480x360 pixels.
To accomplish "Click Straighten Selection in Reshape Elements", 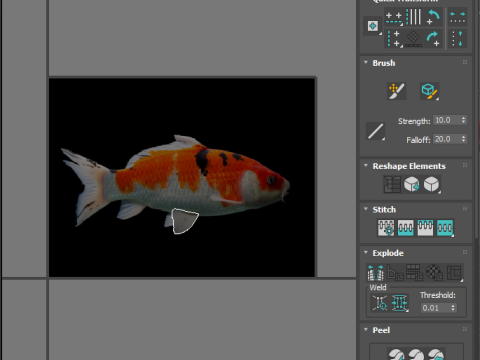I will tap(392, 184).
